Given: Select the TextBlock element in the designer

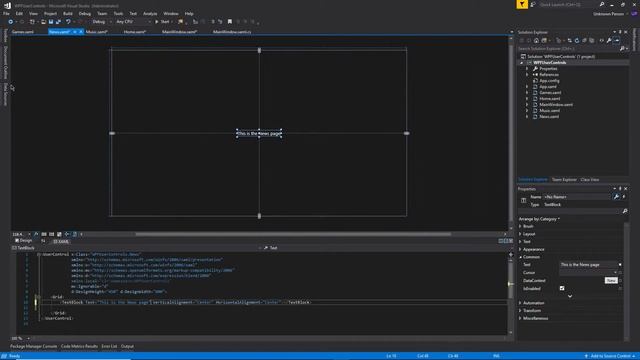Looking at the screenshot, I should coord(259,133).
